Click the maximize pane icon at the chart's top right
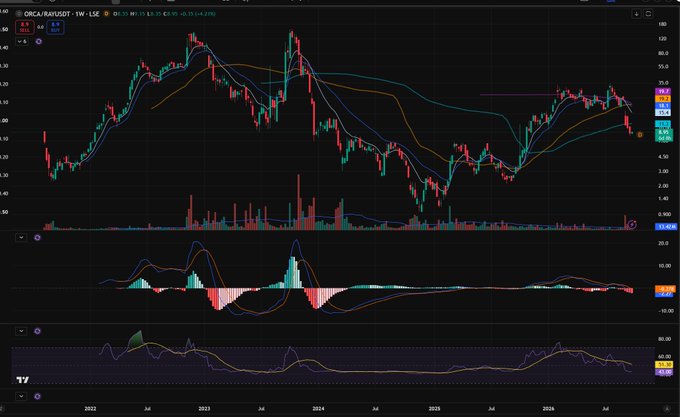Screen dimensions: 680x417 (x=648, y=14)
